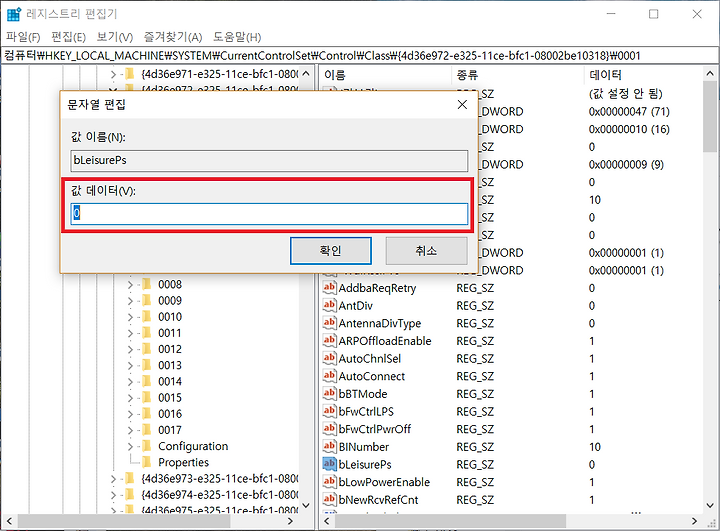Select the 0010 tree key
Screen dimensions: 720x531
coord(170,316)
